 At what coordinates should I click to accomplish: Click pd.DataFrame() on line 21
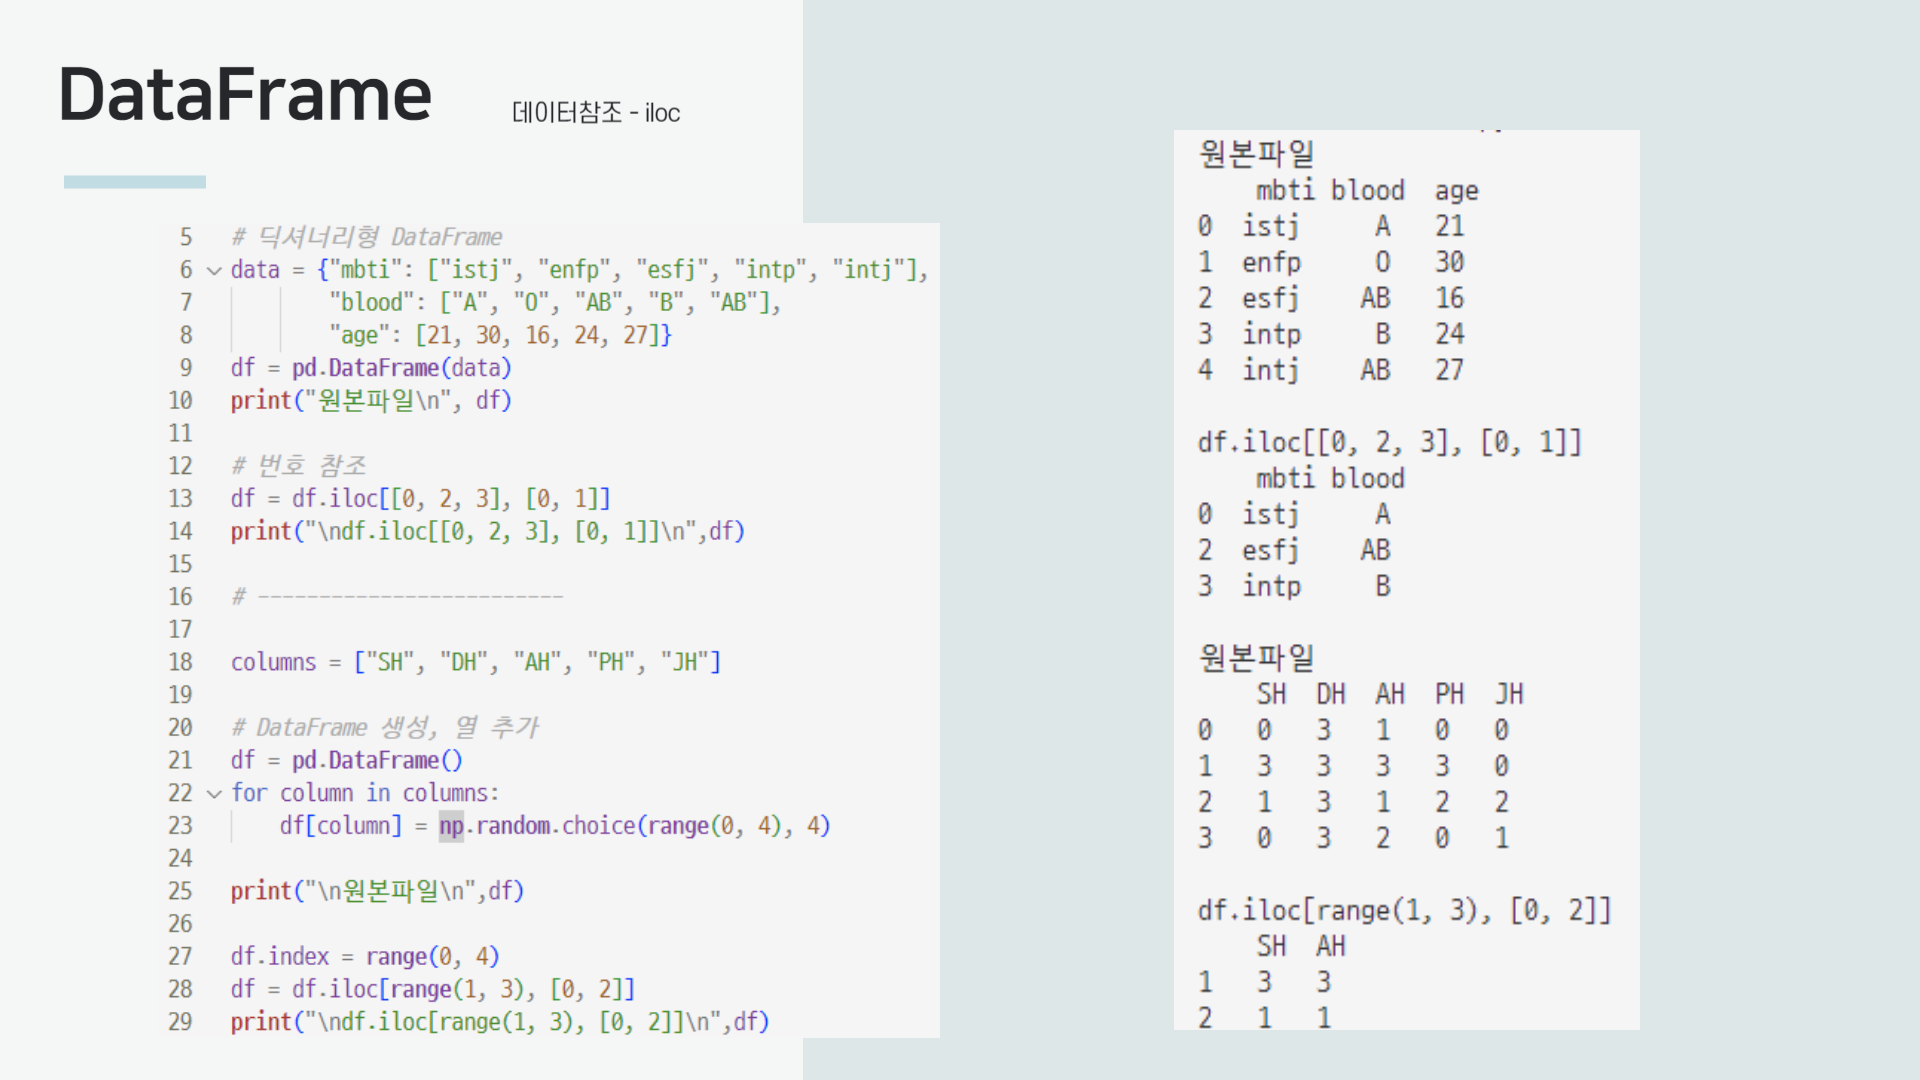[377, 761]
